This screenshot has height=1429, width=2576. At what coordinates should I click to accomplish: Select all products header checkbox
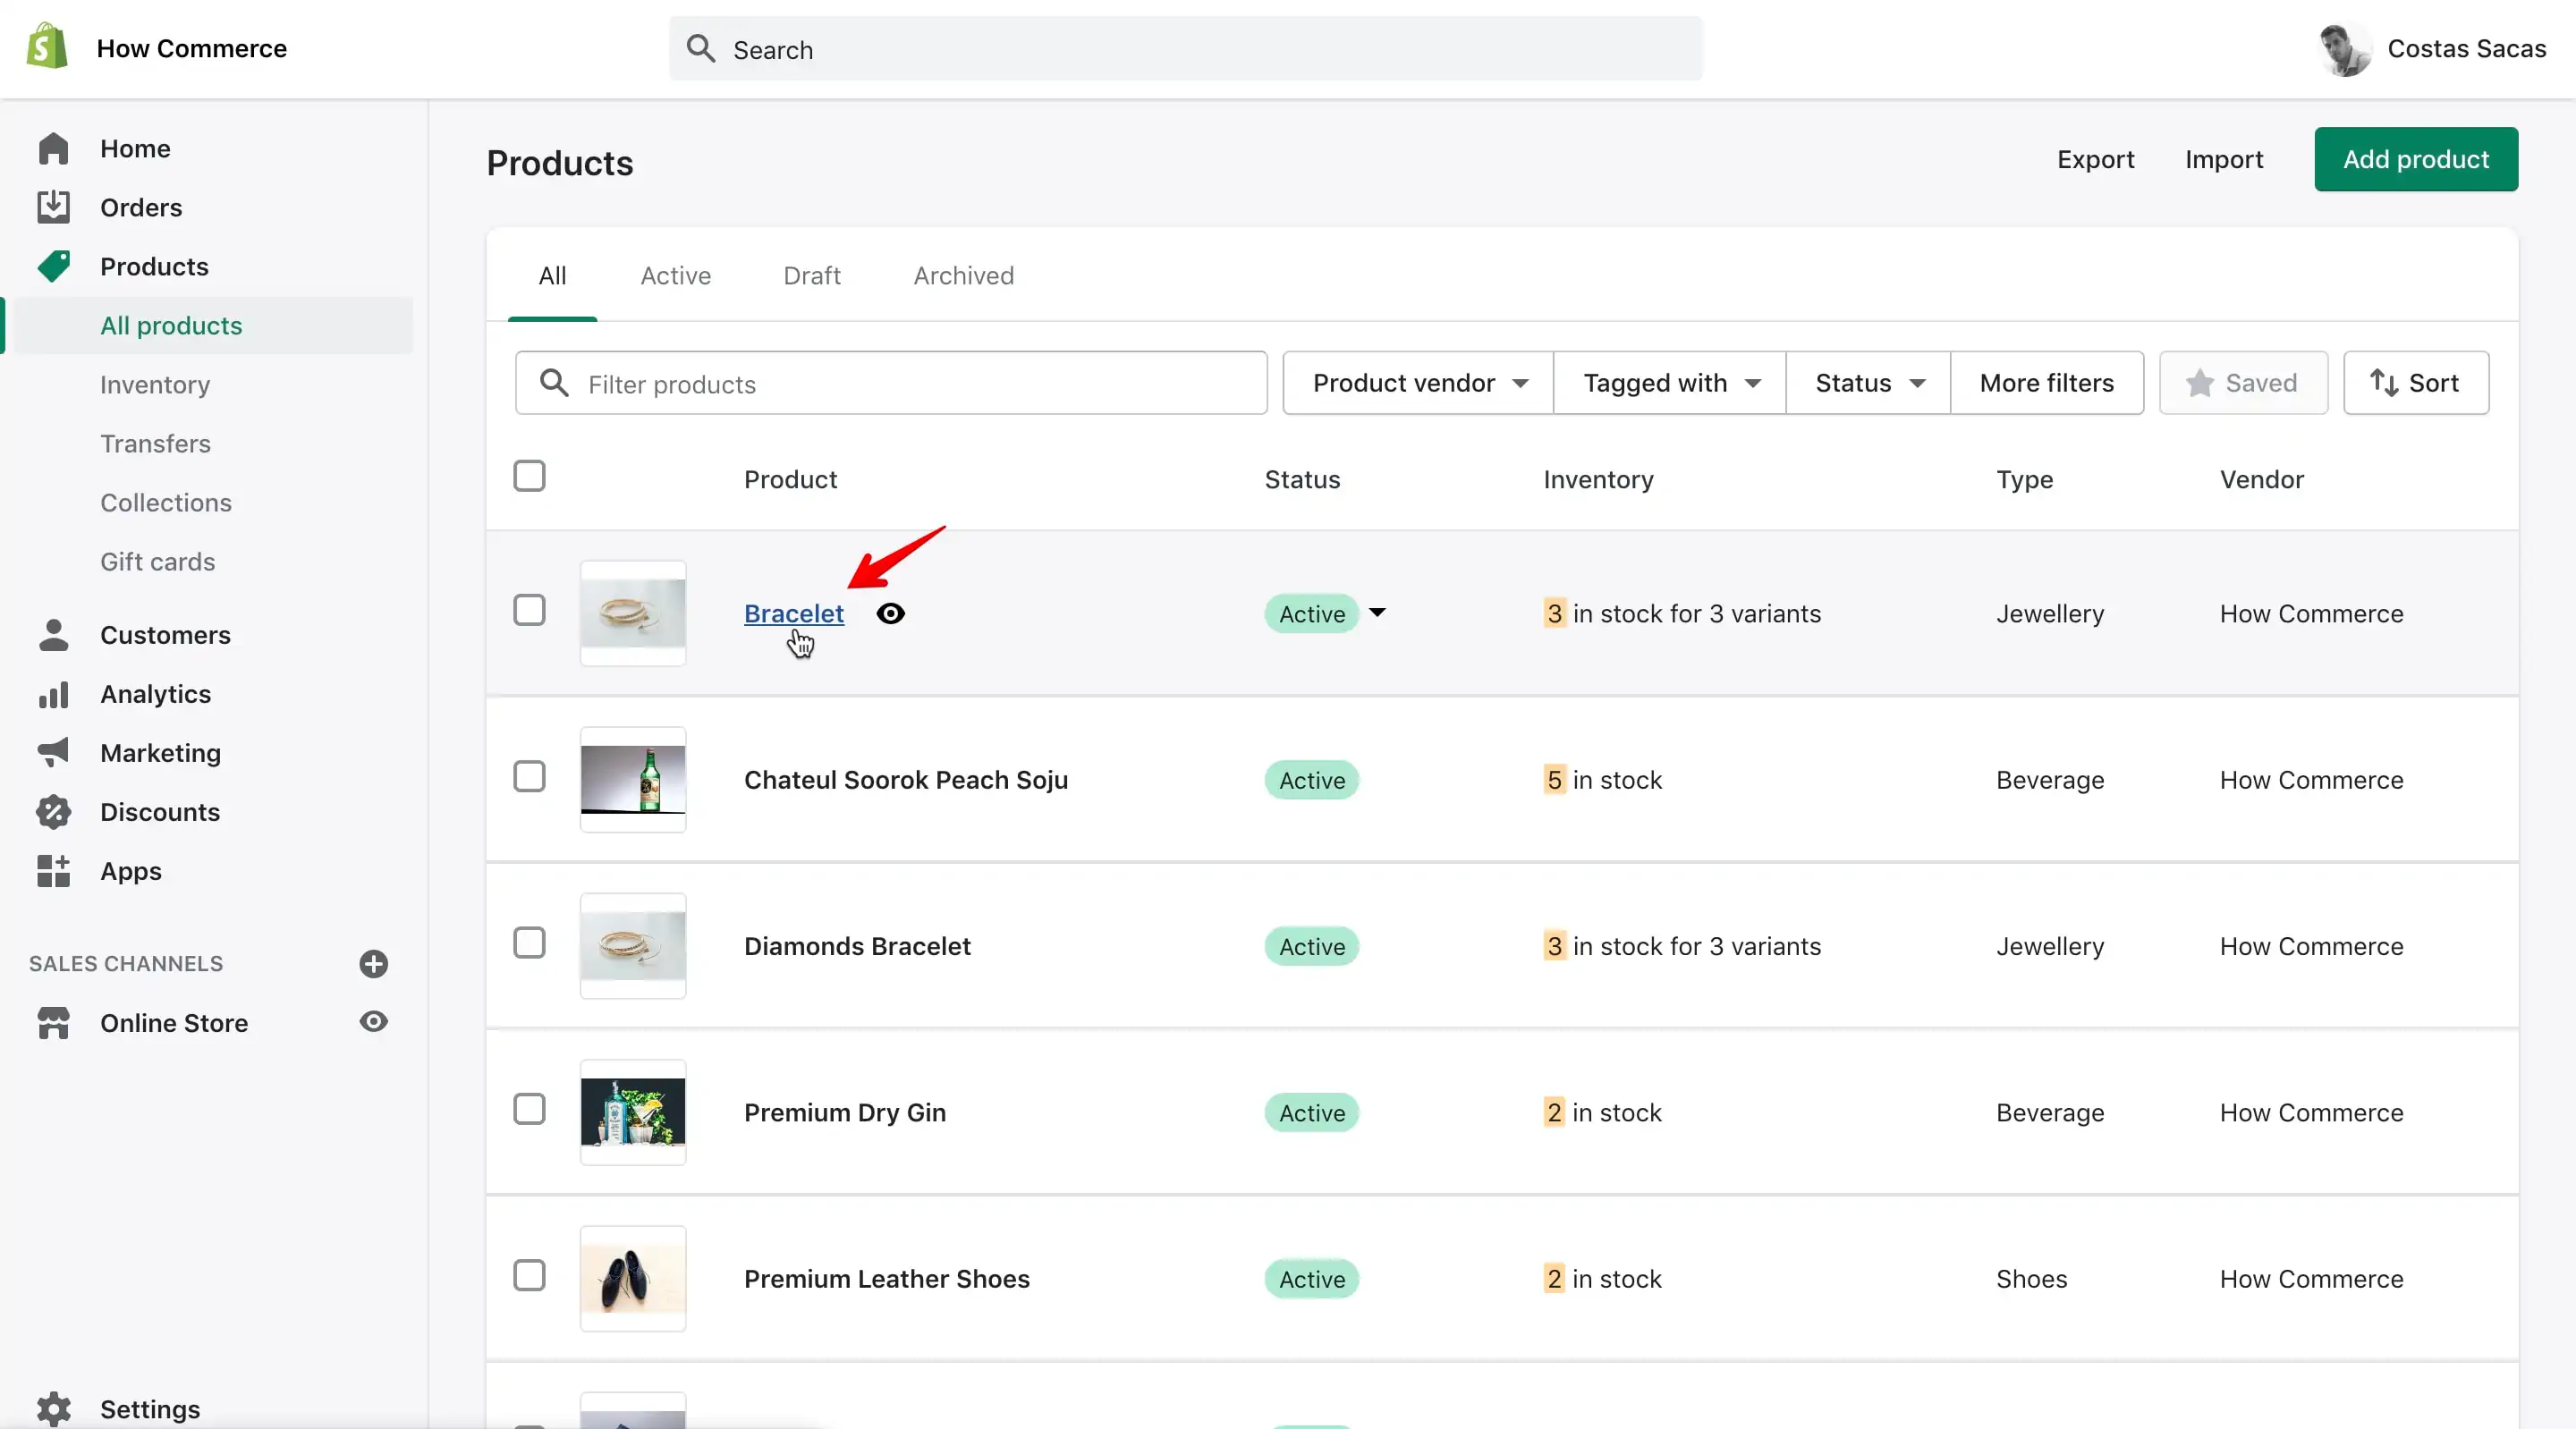(529, 476)
